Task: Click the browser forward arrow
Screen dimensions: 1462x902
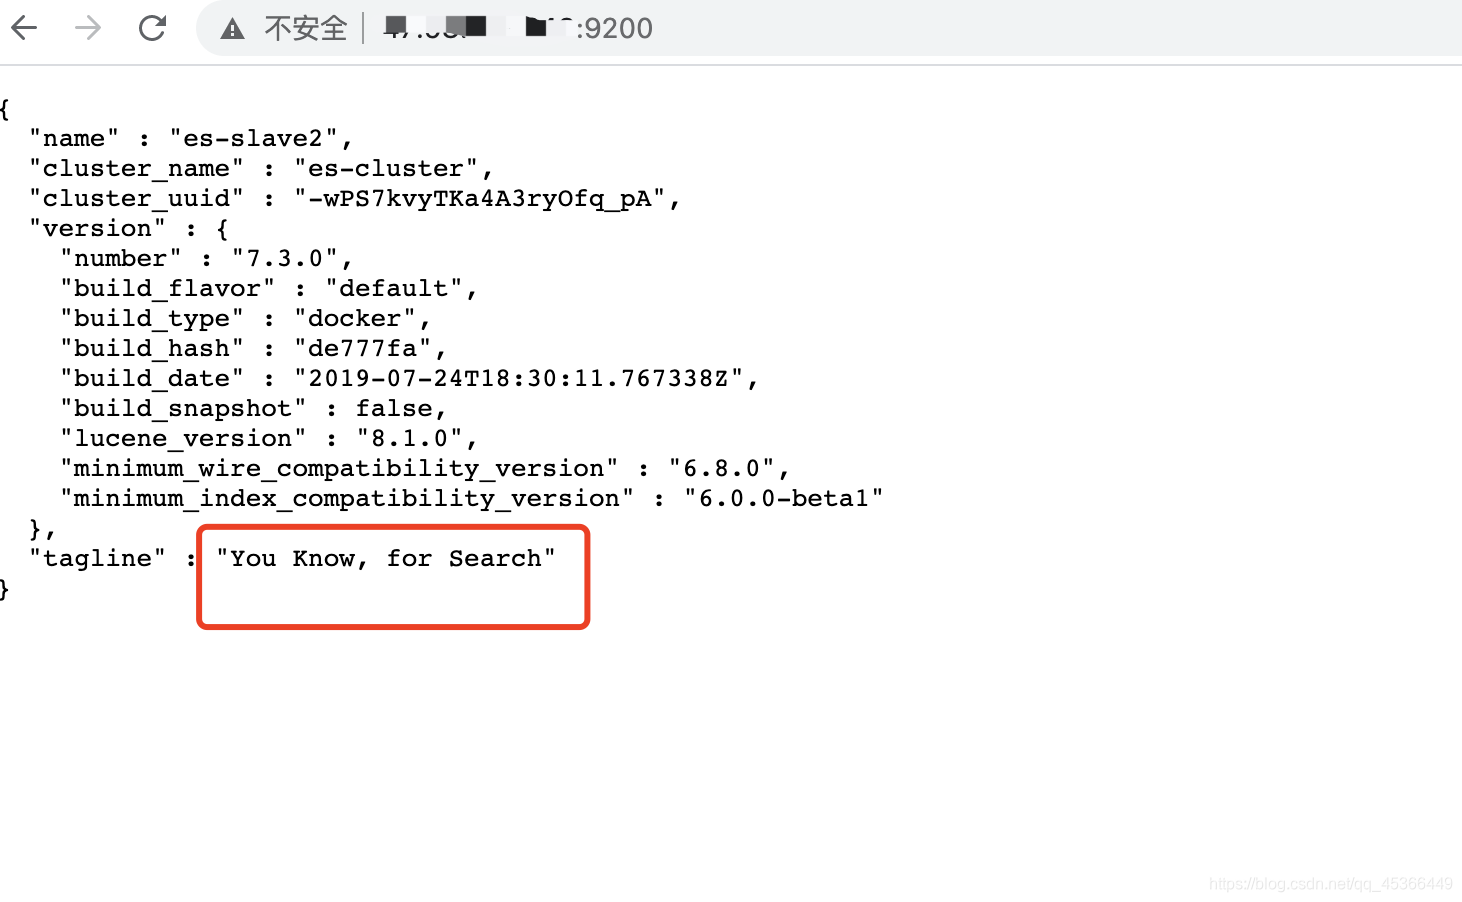Action: click(88, 28)
